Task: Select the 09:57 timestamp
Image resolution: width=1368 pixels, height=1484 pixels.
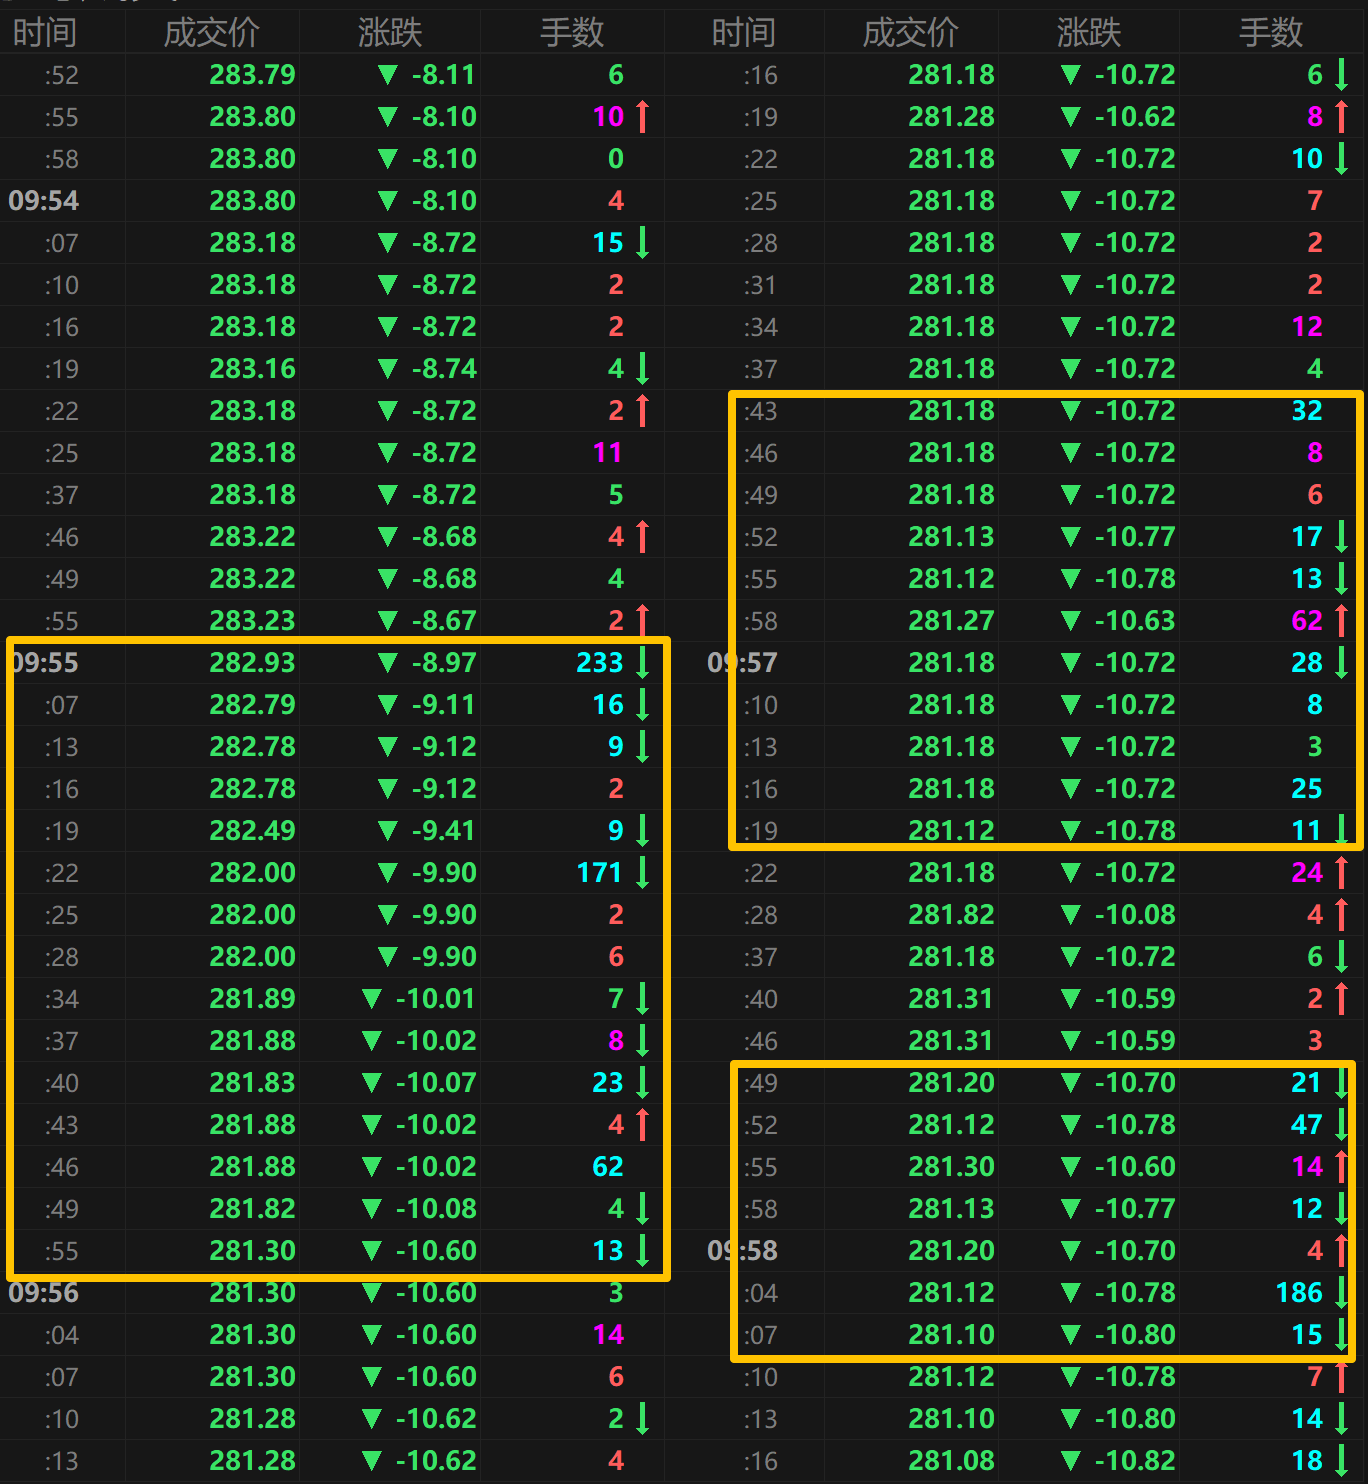Action: (742, 662)
